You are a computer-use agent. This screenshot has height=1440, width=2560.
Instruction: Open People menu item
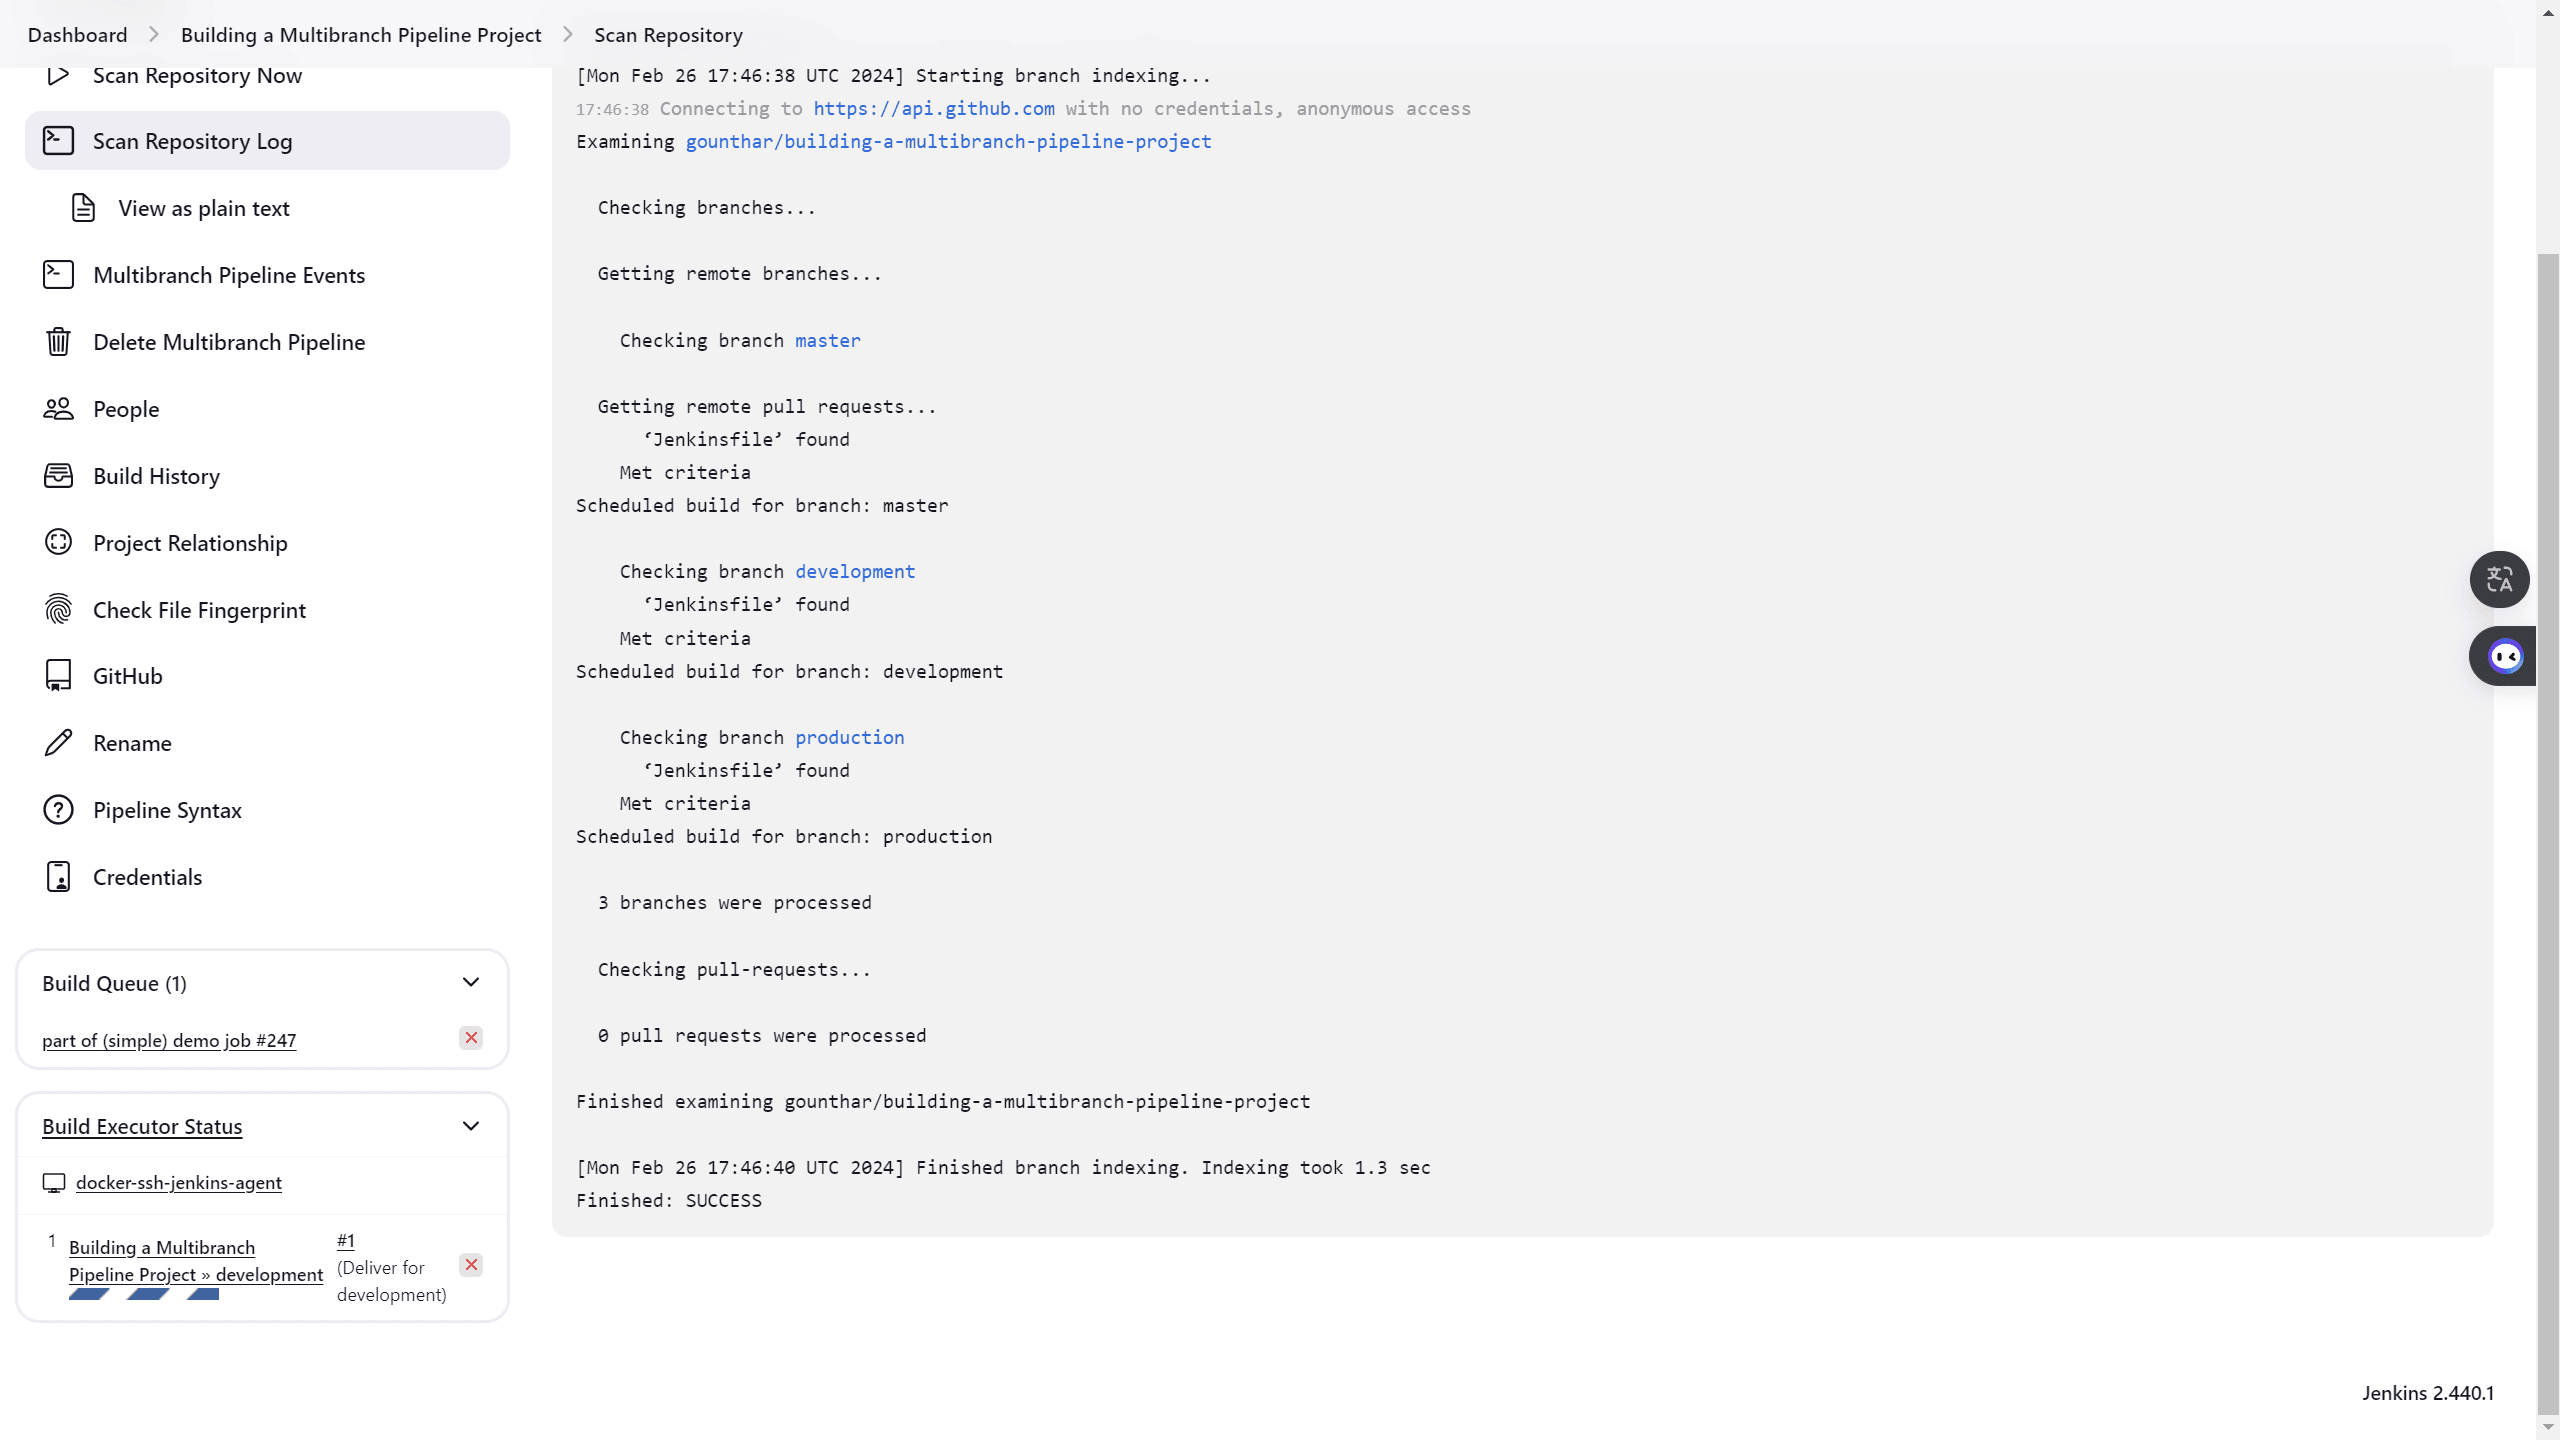(x=127, y=408)
